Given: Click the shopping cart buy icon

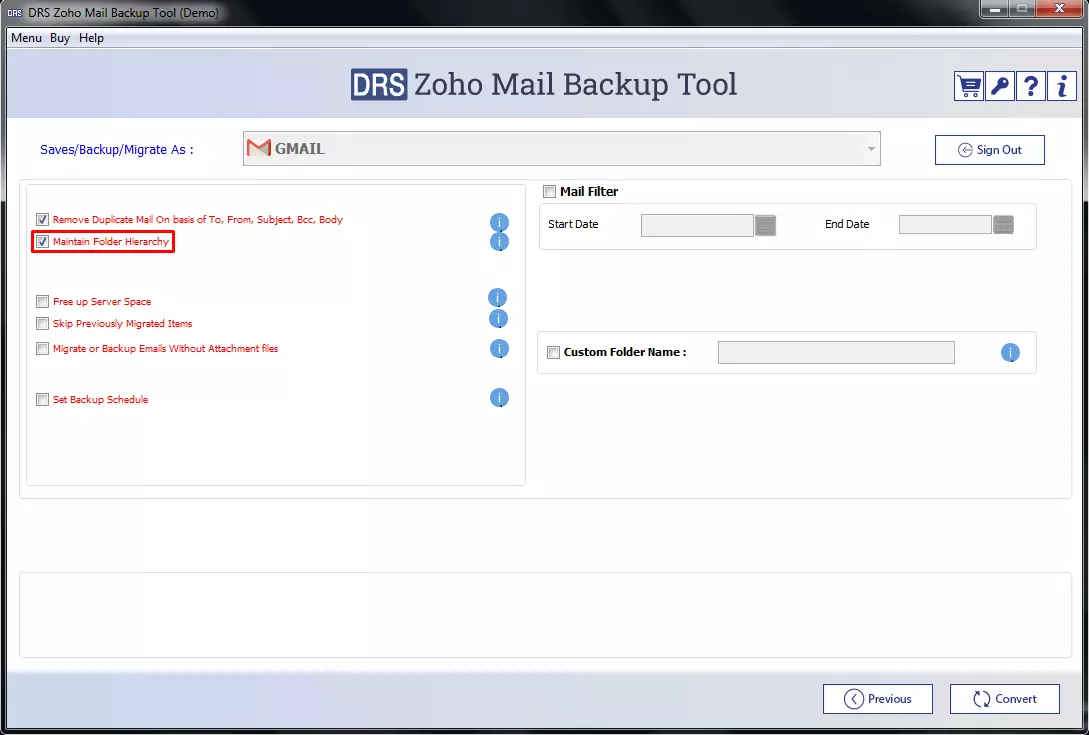Looking at the screenshot, I should pos(969,86).
